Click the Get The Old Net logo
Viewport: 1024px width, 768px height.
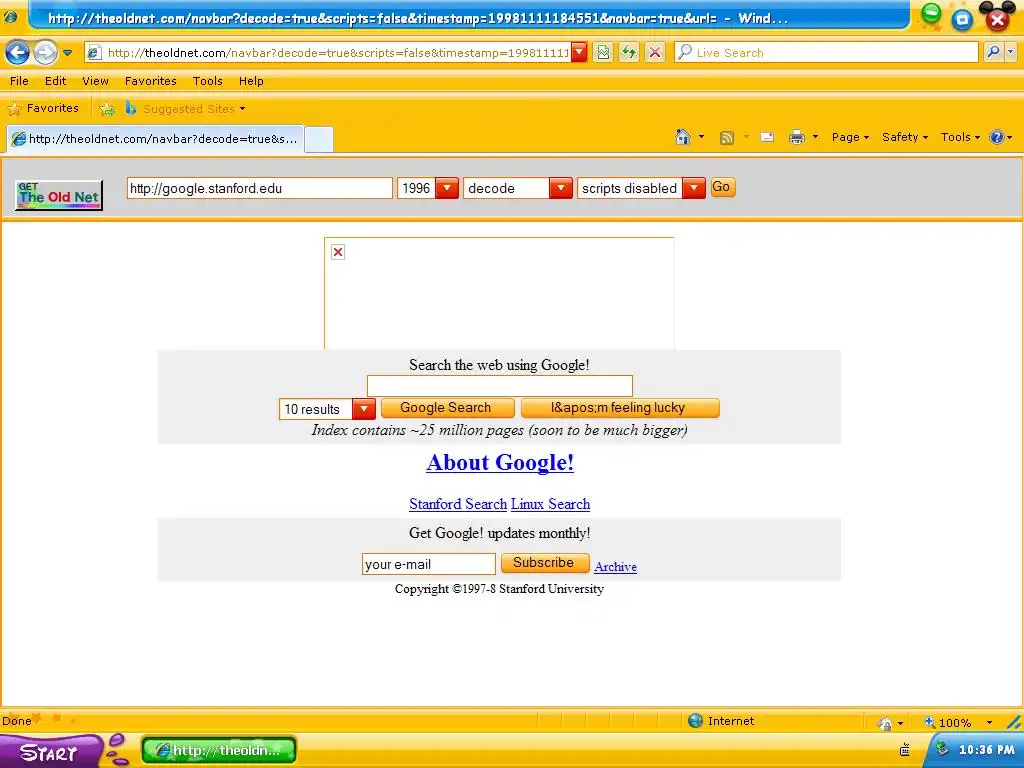(59, 195)
